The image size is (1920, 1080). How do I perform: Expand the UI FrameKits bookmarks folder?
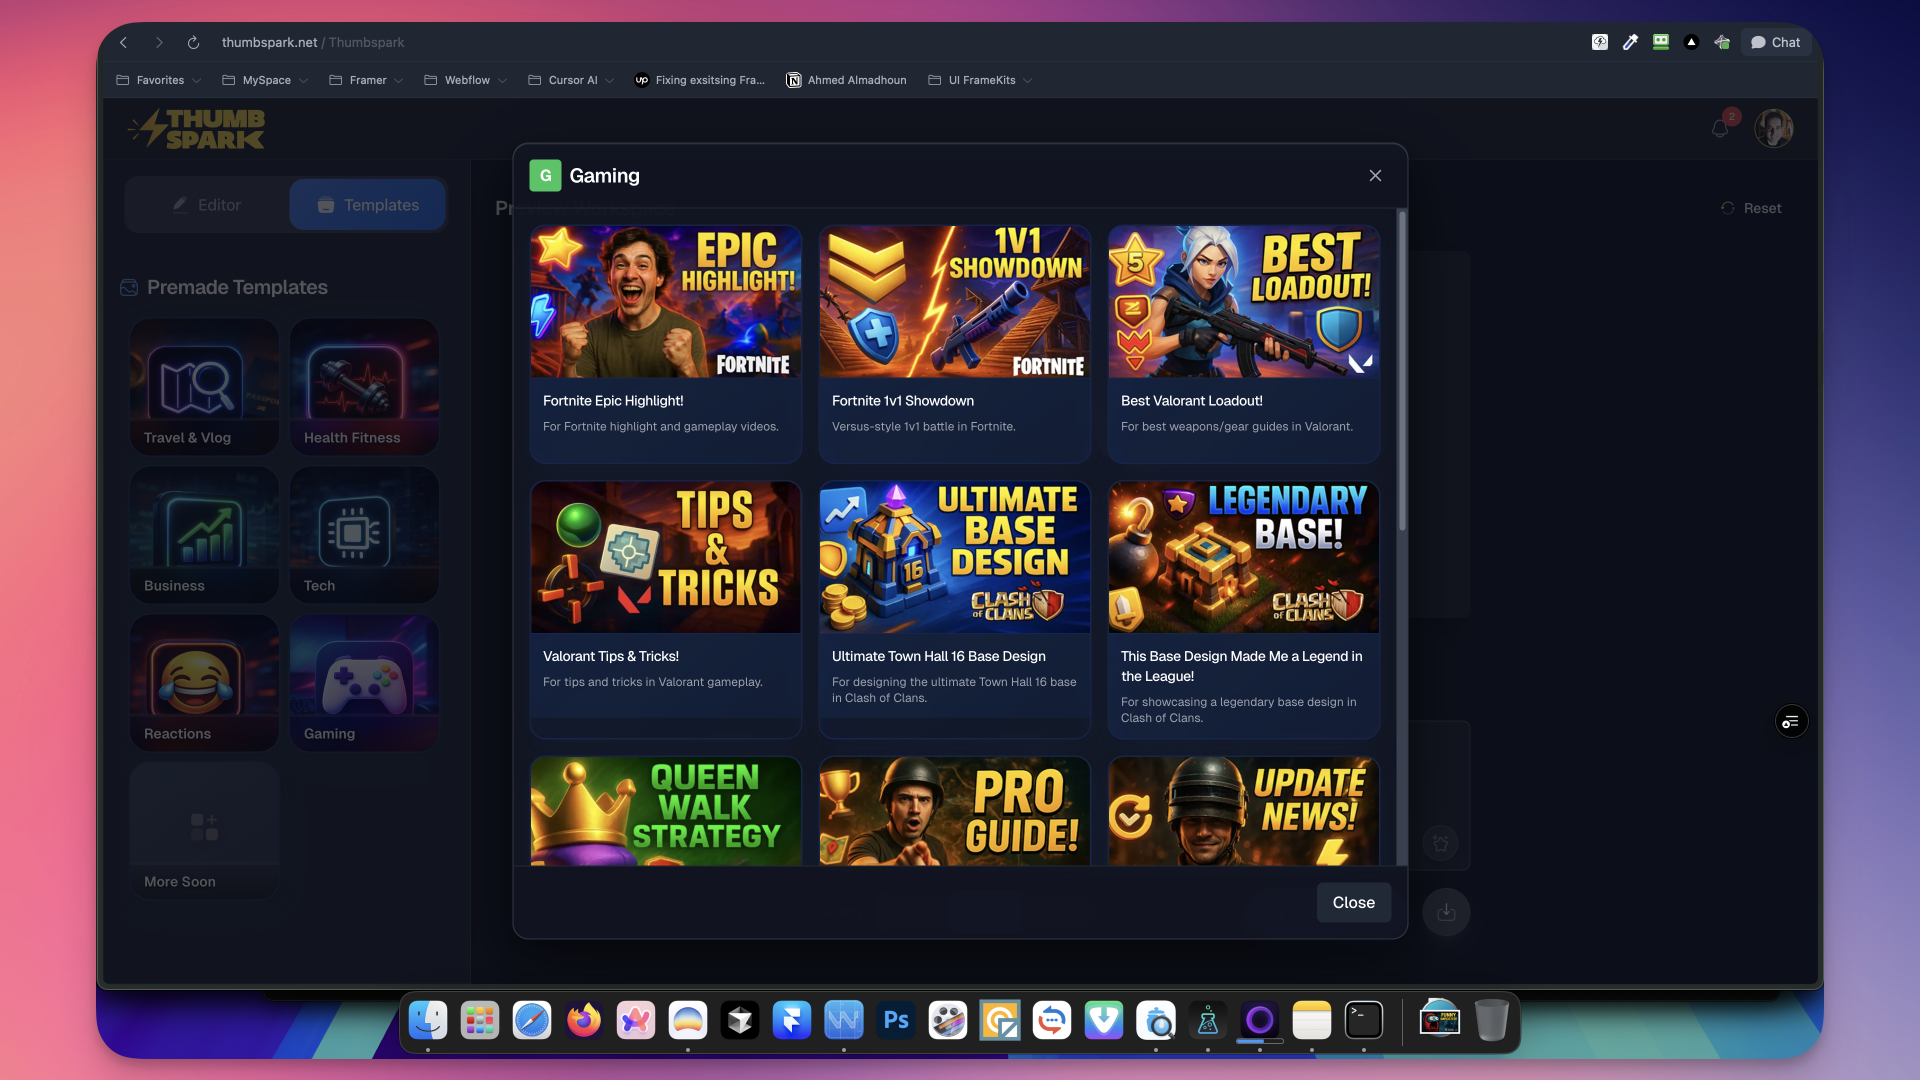point(979,80)
